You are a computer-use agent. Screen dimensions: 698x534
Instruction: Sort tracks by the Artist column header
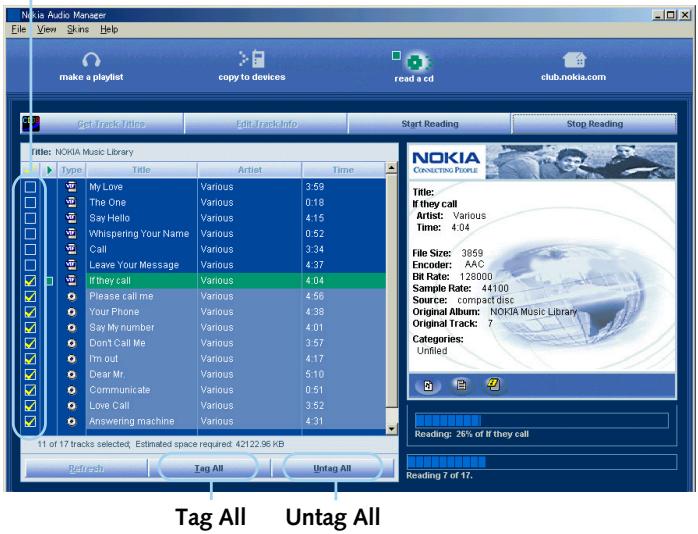(x=250, y=170)
